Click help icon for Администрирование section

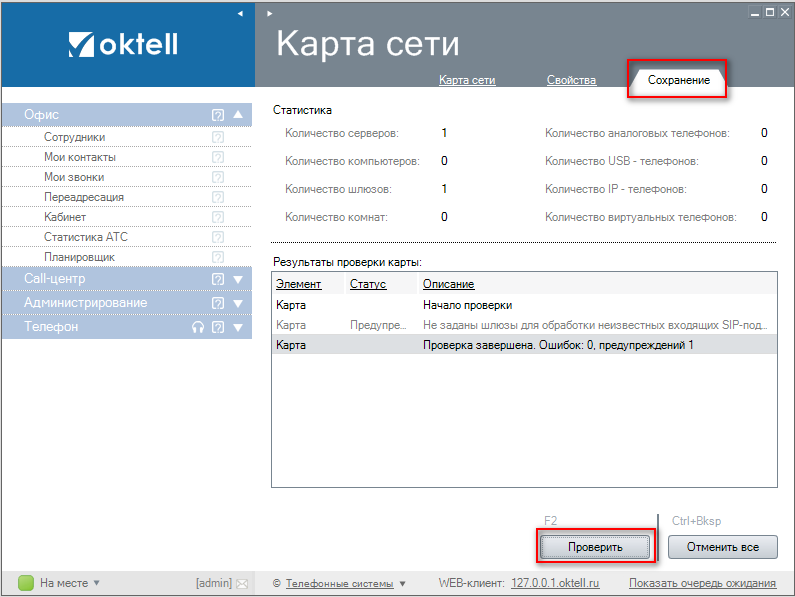click(x=218, y=303)
